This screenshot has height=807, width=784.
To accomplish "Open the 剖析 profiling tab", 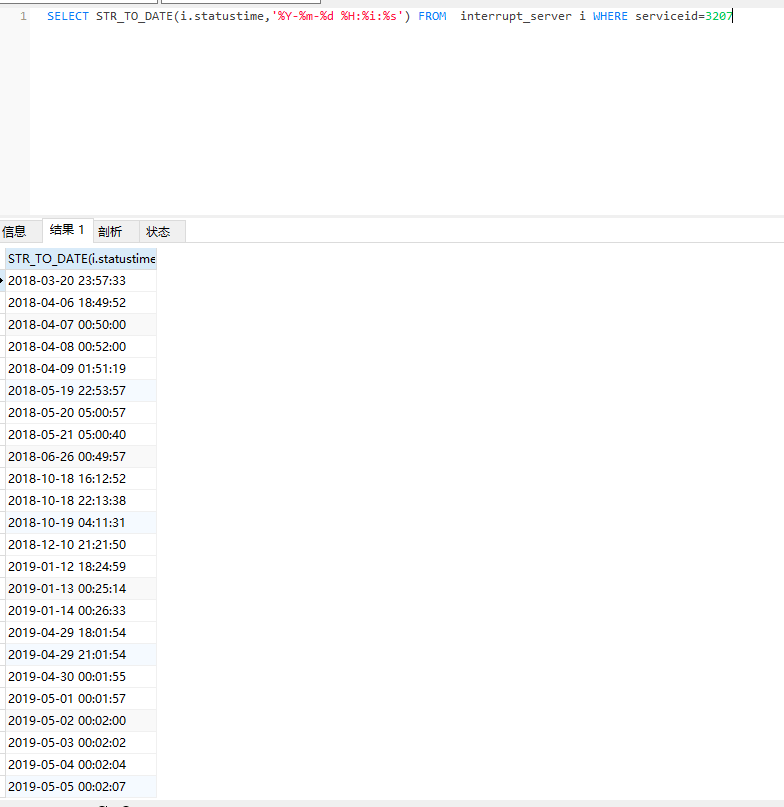I will [x=110, y=231].
